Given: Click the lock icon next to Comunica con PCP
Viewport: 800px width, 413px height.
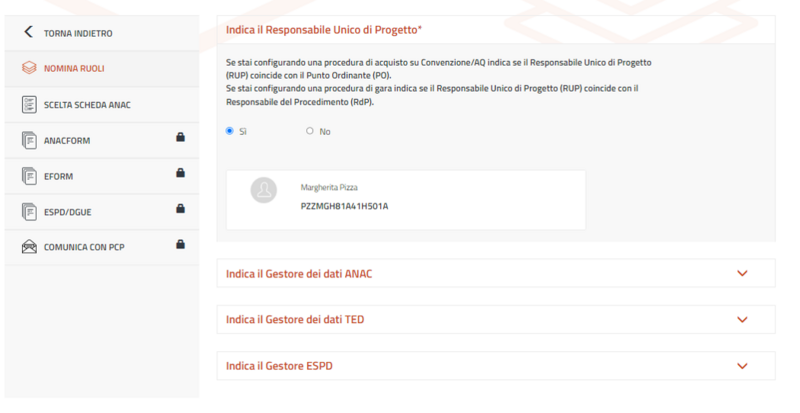Looking at the screenshot, I should tap(180, 245).
